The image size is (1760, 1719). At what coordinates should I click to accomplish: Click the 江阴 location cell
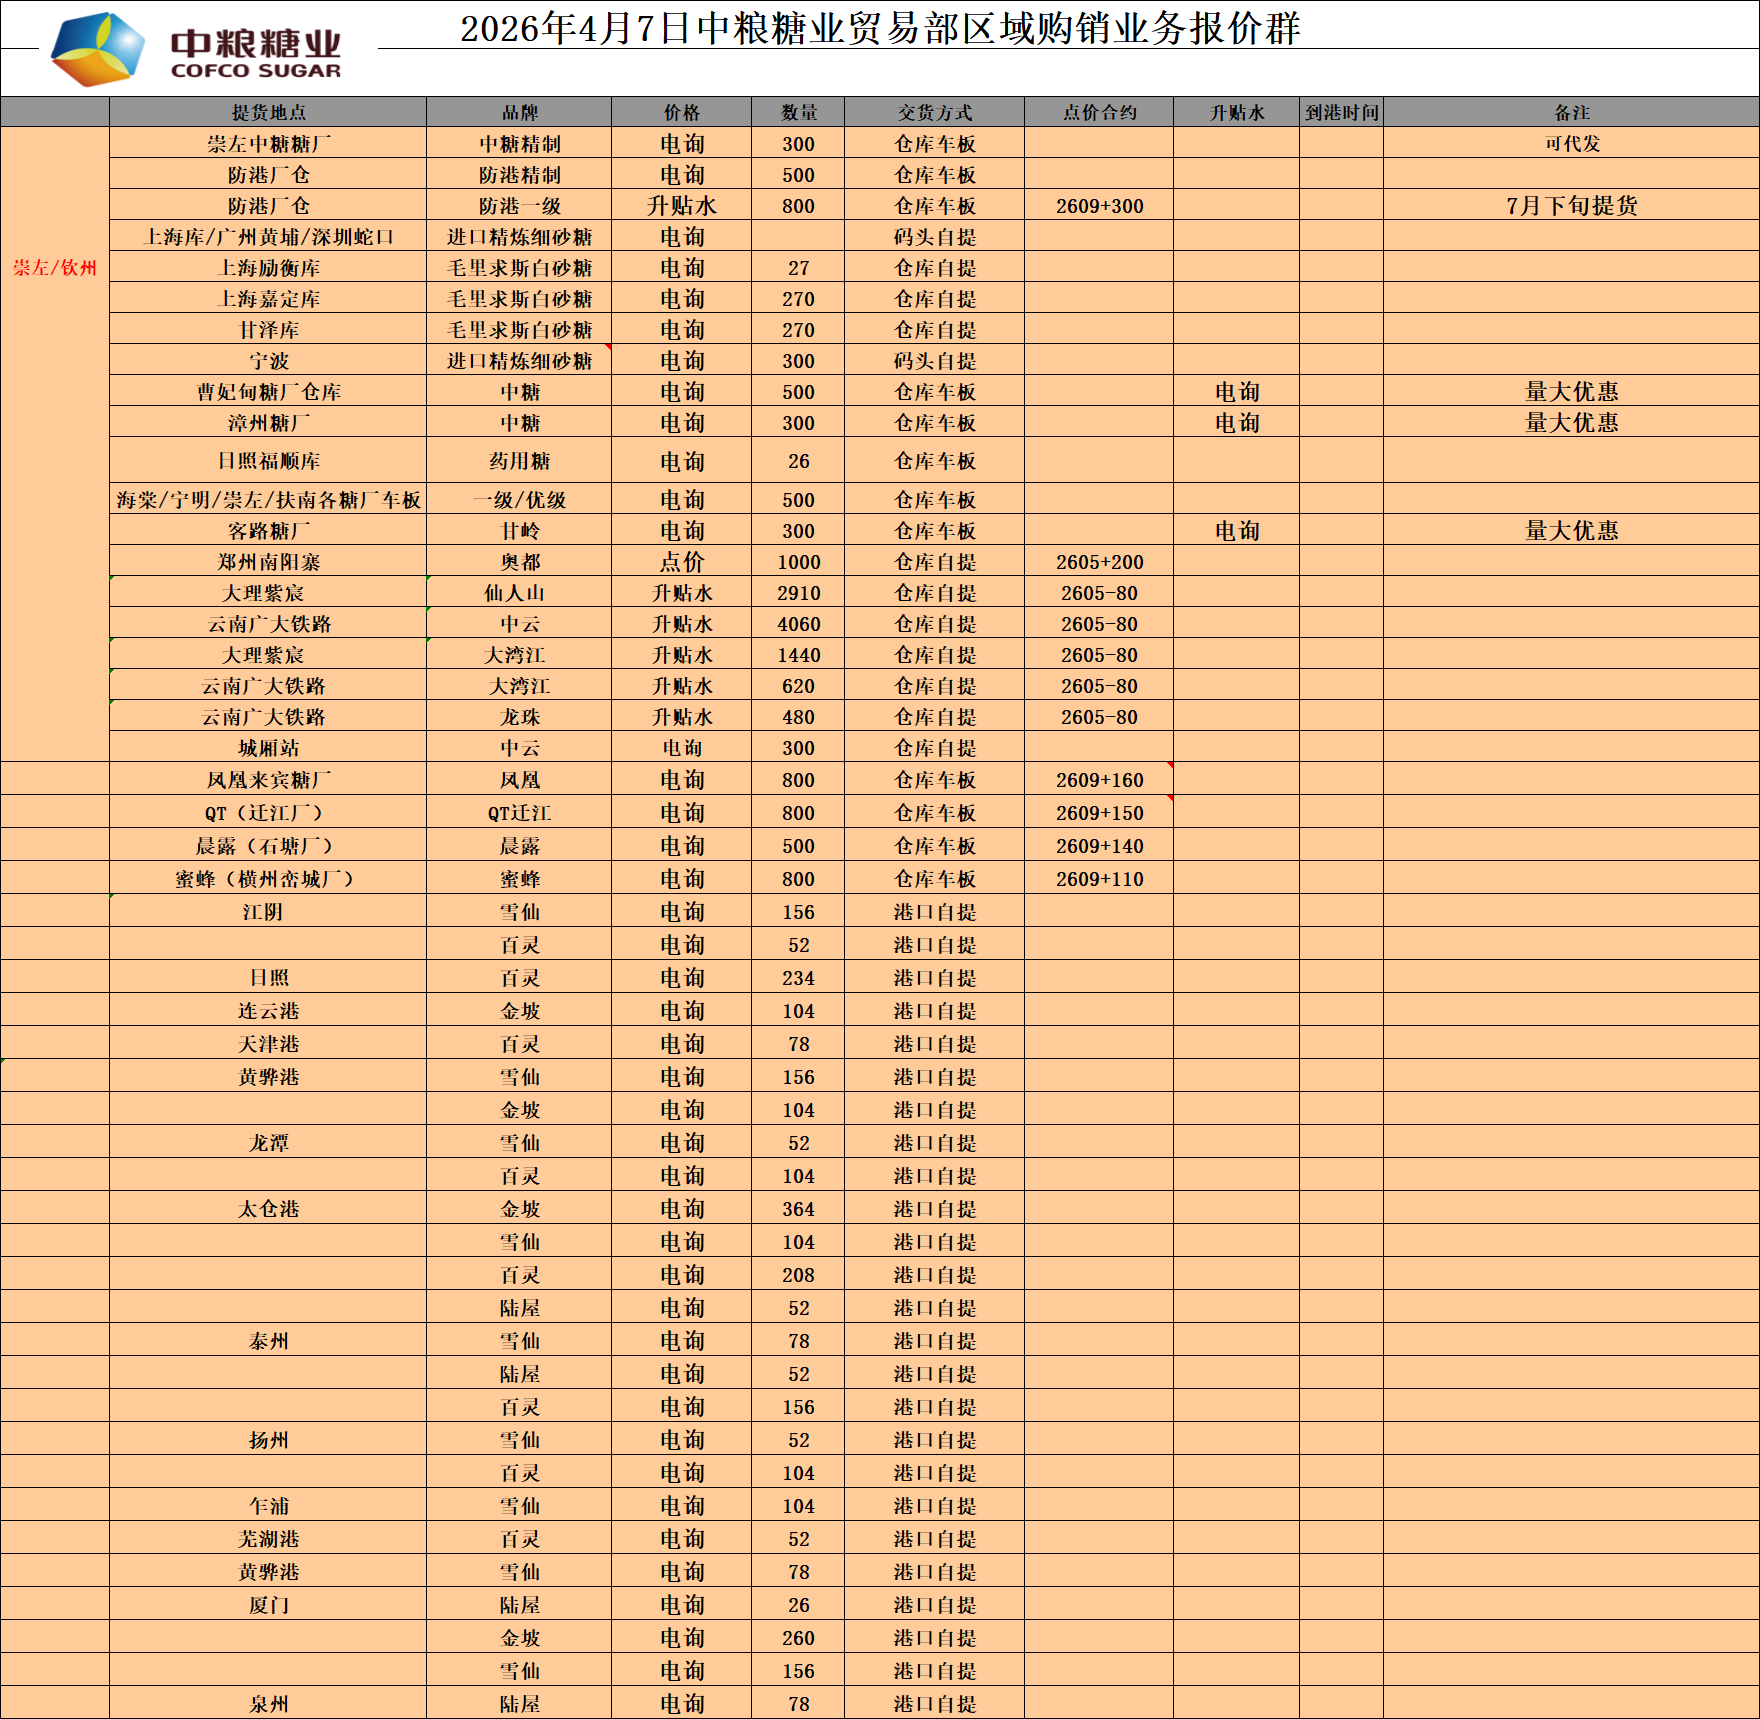(x=268, y=911)
